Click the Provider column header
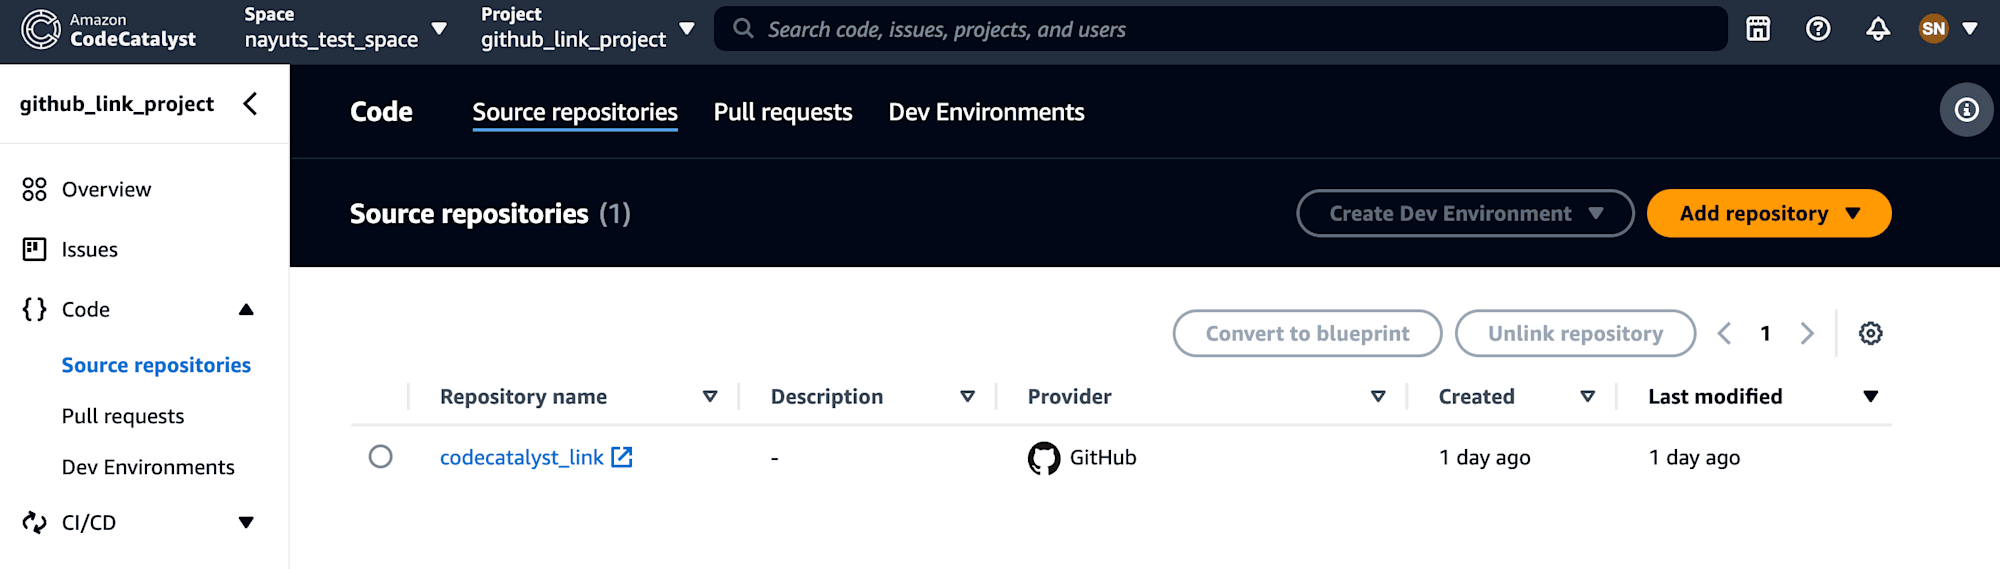 pyautogui.click(x=1069, y=397)
